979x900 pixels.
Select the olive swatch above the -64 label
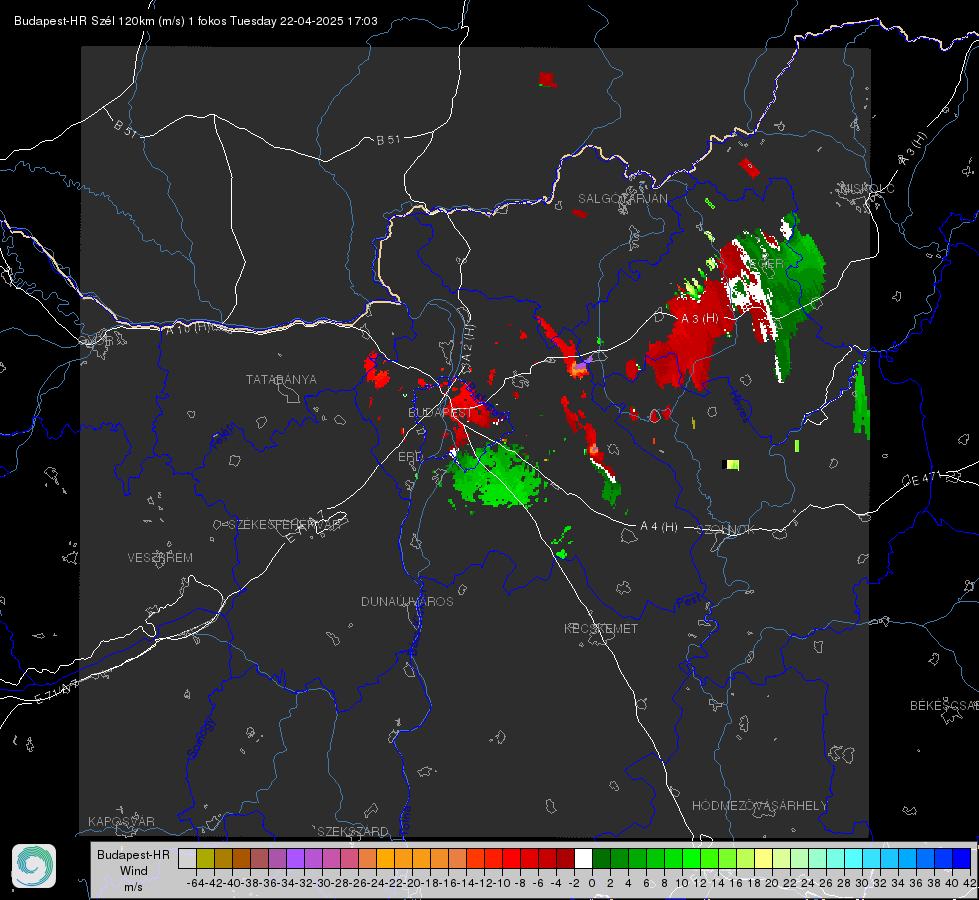(205, 859)
